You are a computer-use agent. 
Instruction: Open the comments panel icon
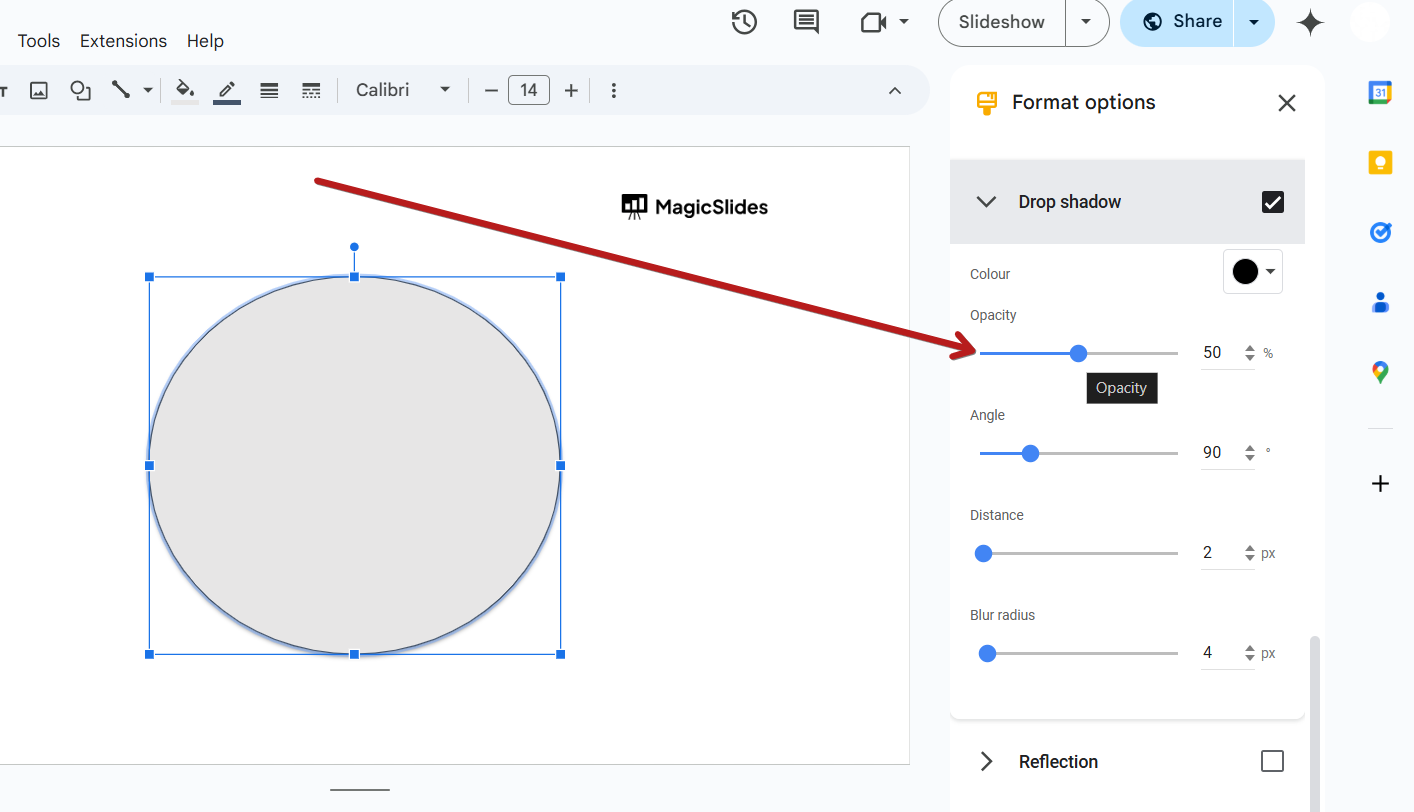tap(806, 22)
